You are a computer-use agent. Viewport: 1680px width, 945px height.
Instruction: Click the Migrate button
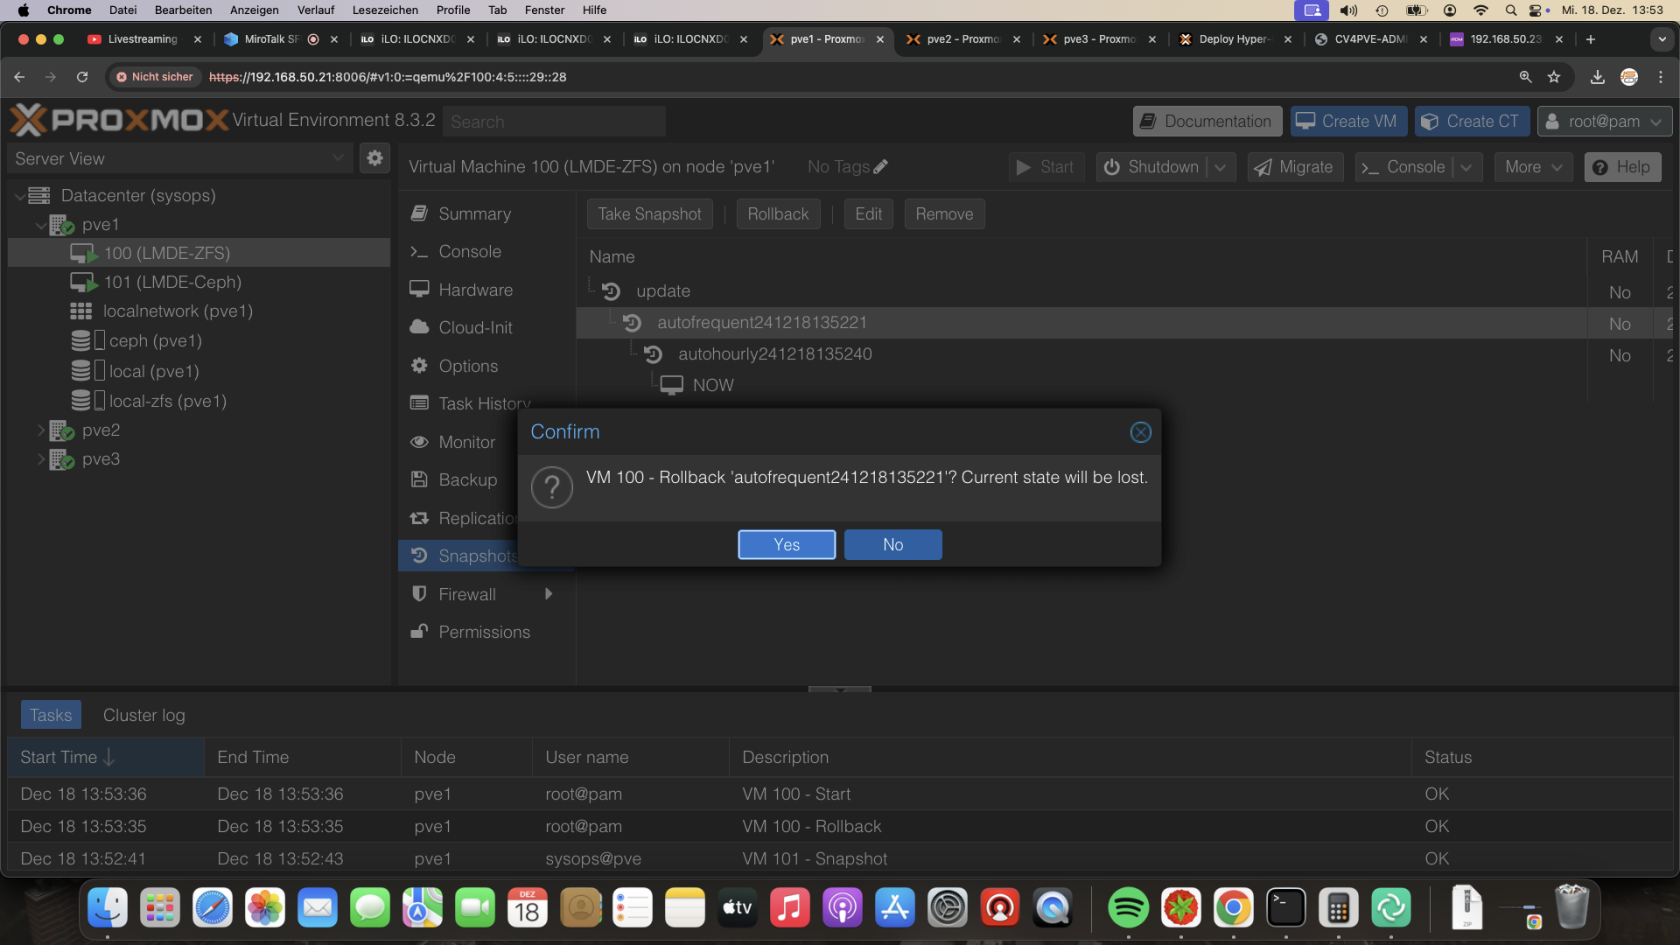(1294, 167)
